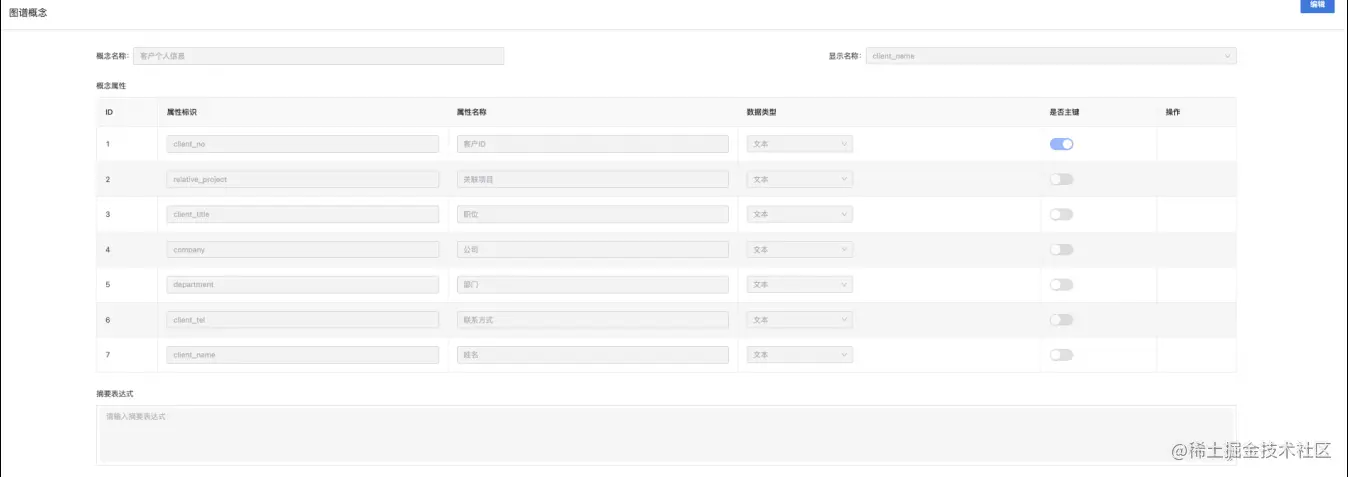Click the 图谱概念 page title
Image resolution: width=1348 pixels, height=477 pixels.
coord(27,12)
